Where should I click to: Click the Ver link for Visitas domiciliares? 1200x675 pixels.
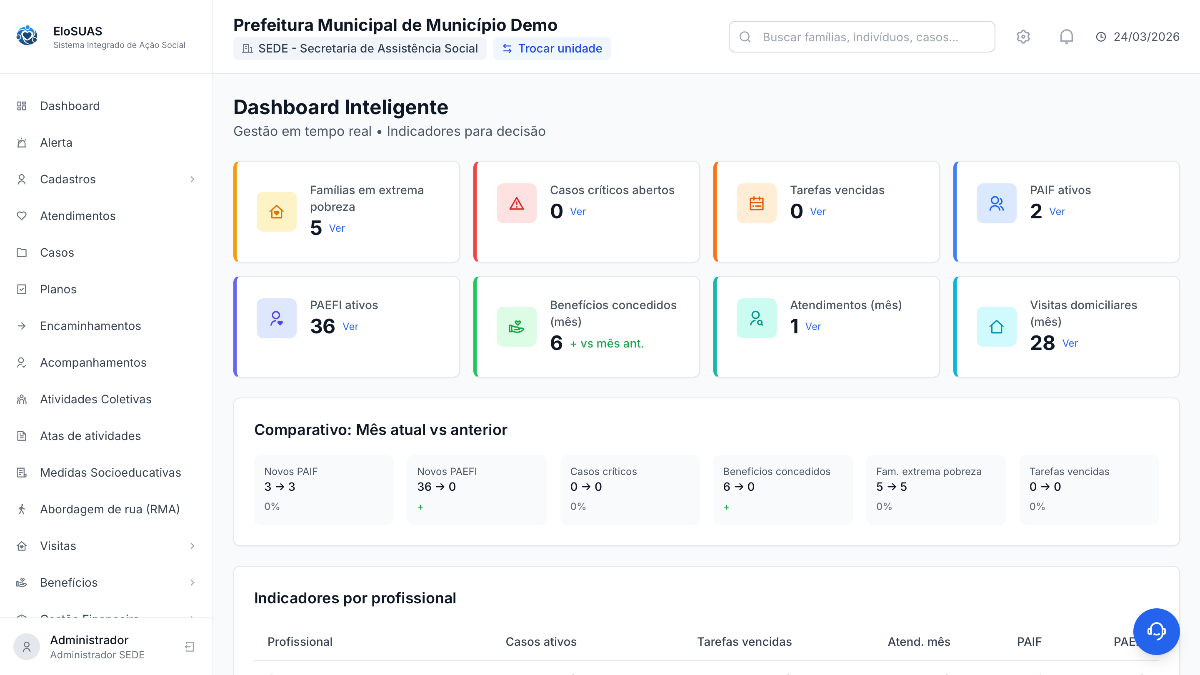[x=1070, y=343]
